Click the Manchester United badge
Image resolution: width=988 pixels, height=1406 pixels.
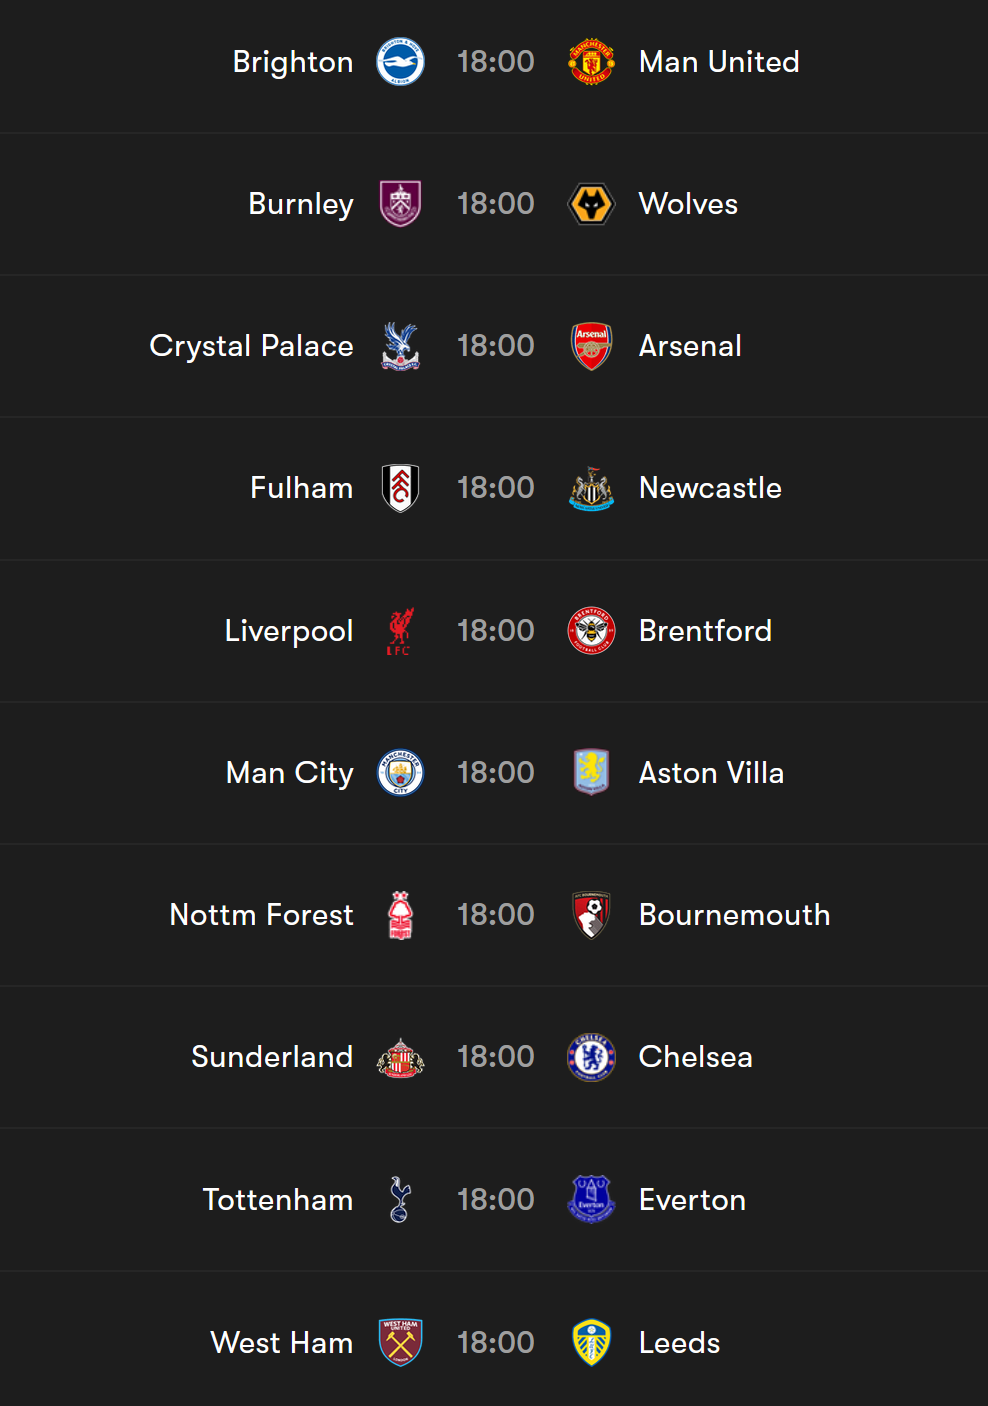(x=591, y=62)
